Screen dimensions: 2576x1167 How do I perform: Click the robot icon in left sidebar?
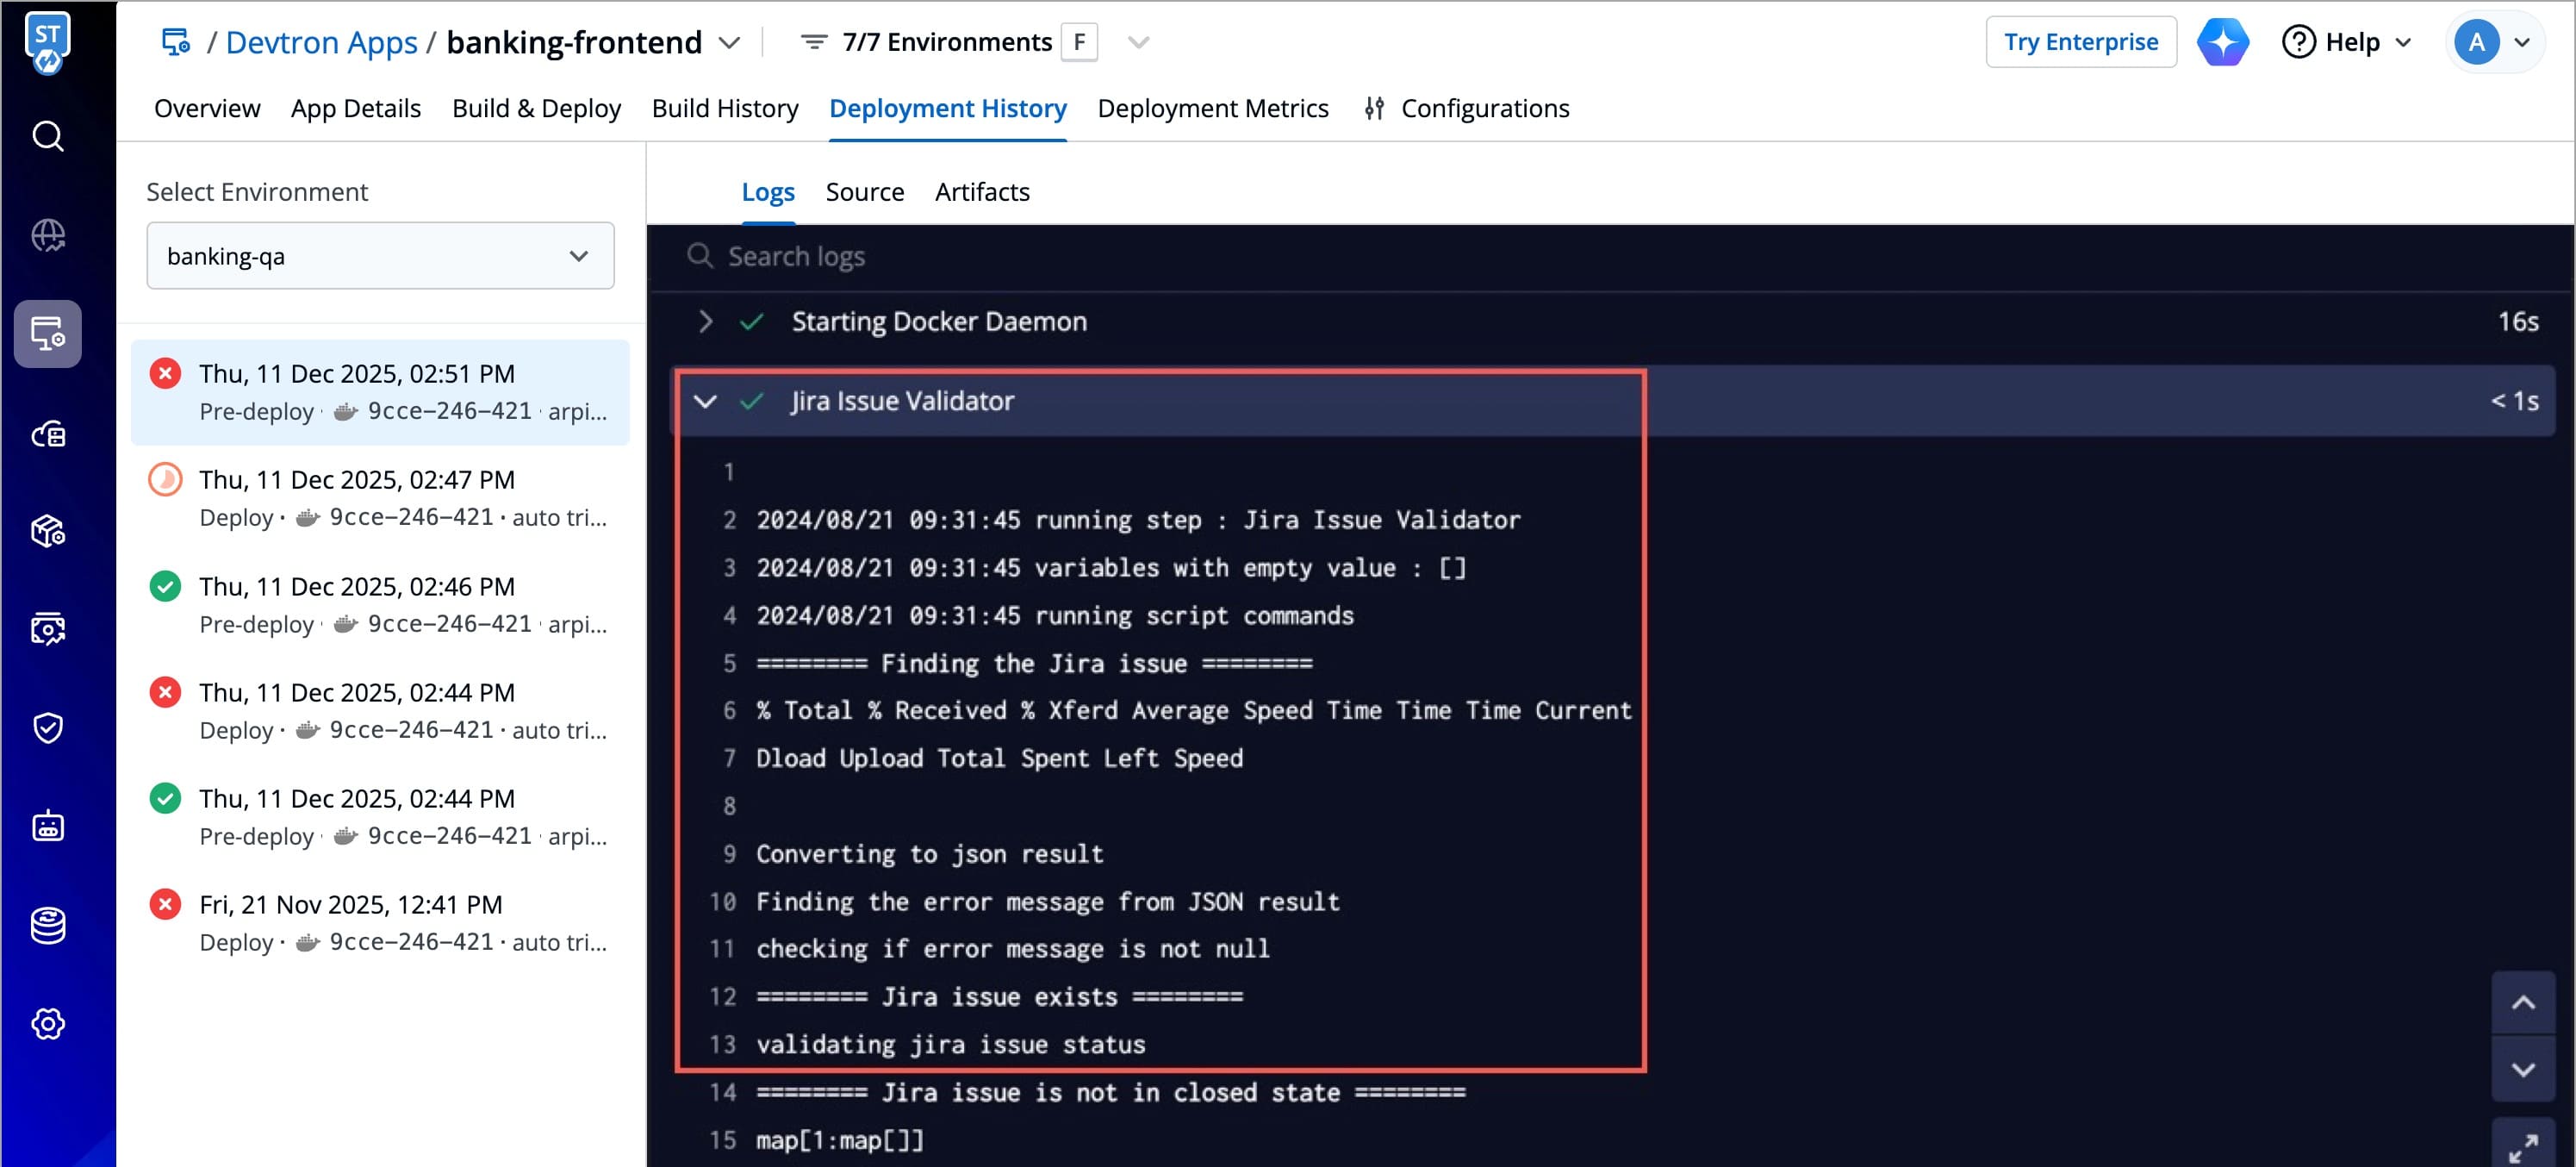(x=48, y=826)
